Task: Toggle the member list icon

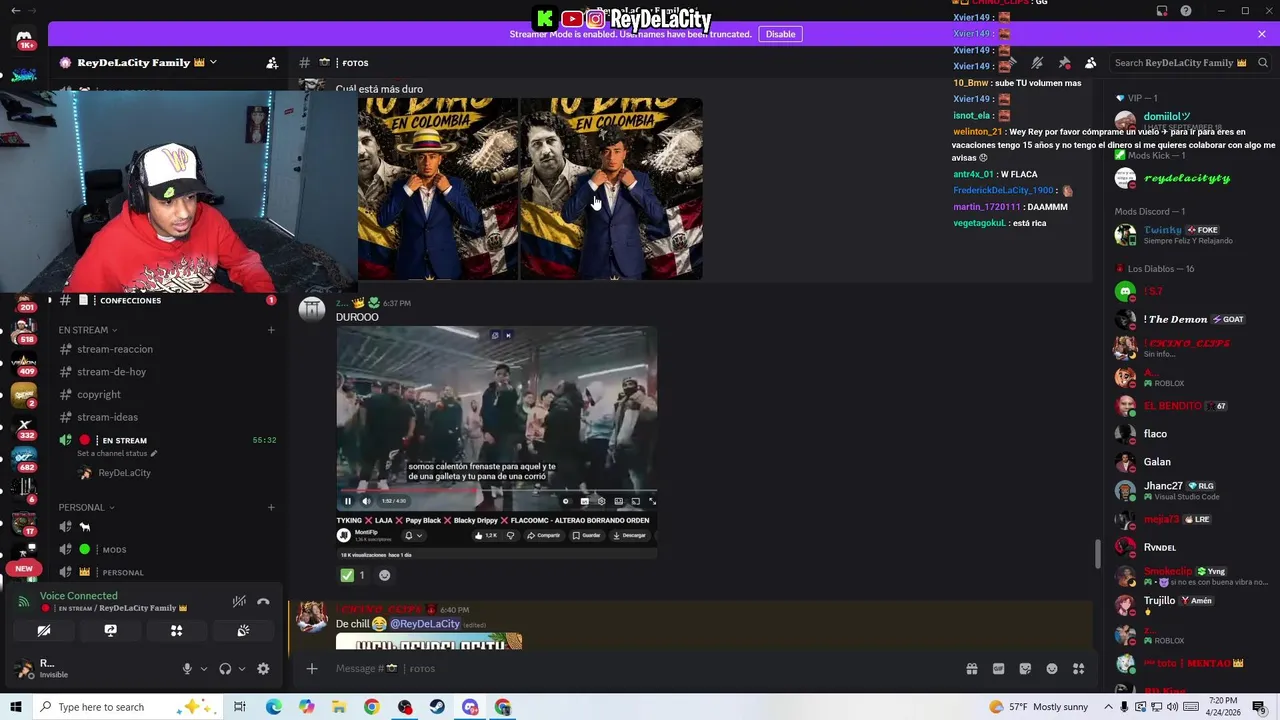Action: [1091, 63]
